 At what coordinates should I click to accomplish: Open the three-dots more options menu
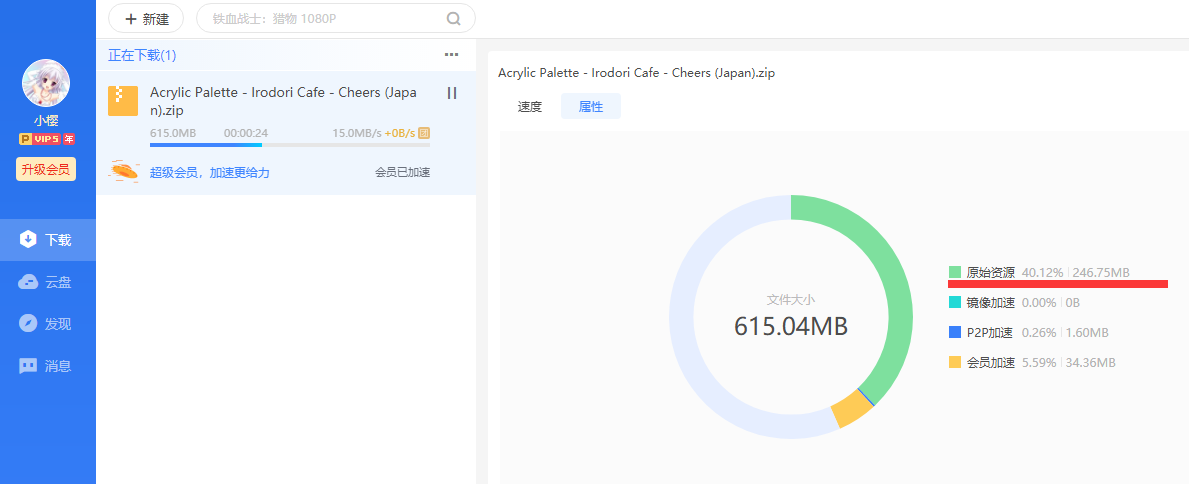coord(452,55)
